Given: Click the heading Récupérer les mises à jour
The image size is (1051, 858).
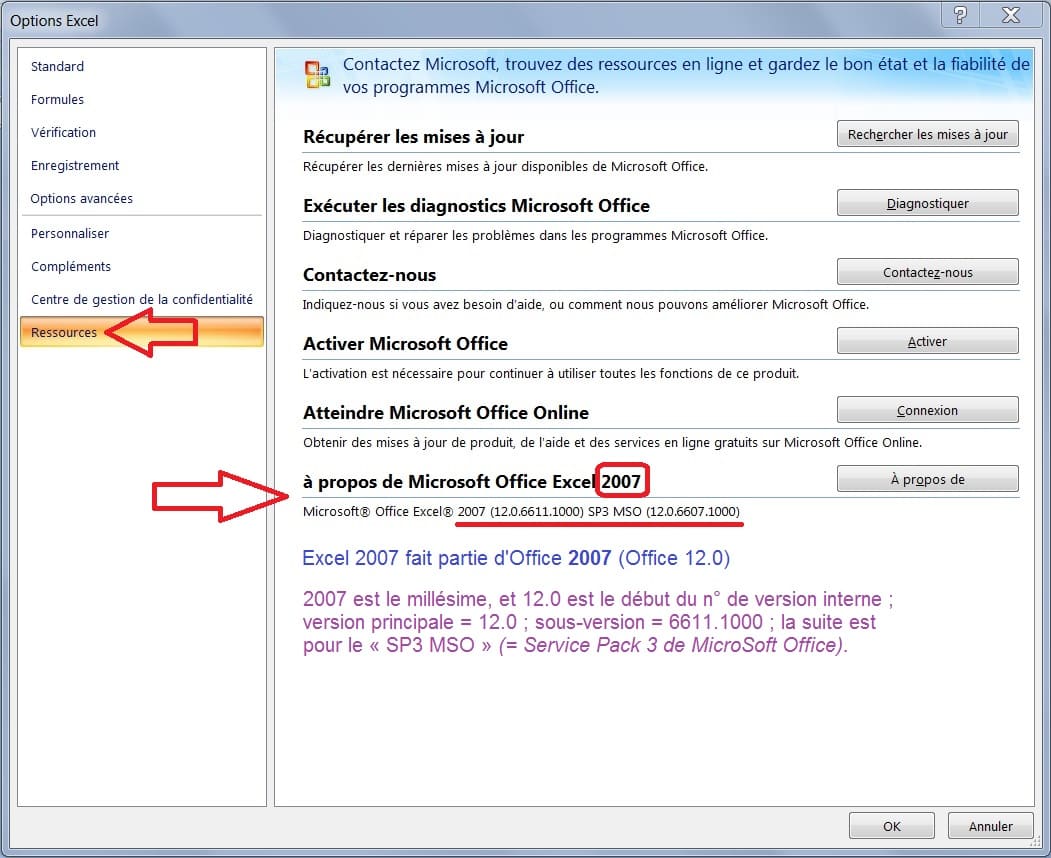Looking at the screenshot, I should 414,137.
